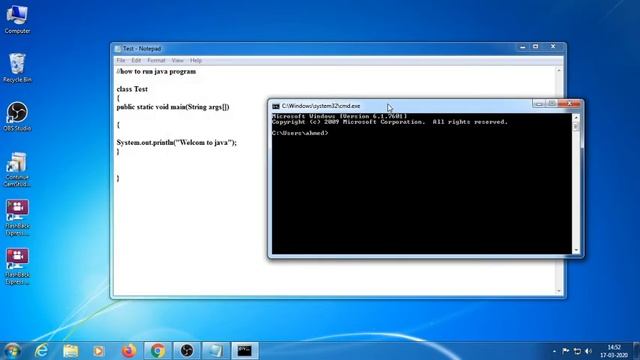Viewport: 640px width, 360px height.
Task: Click the network sync tray icon
Action: pos(577,351)
